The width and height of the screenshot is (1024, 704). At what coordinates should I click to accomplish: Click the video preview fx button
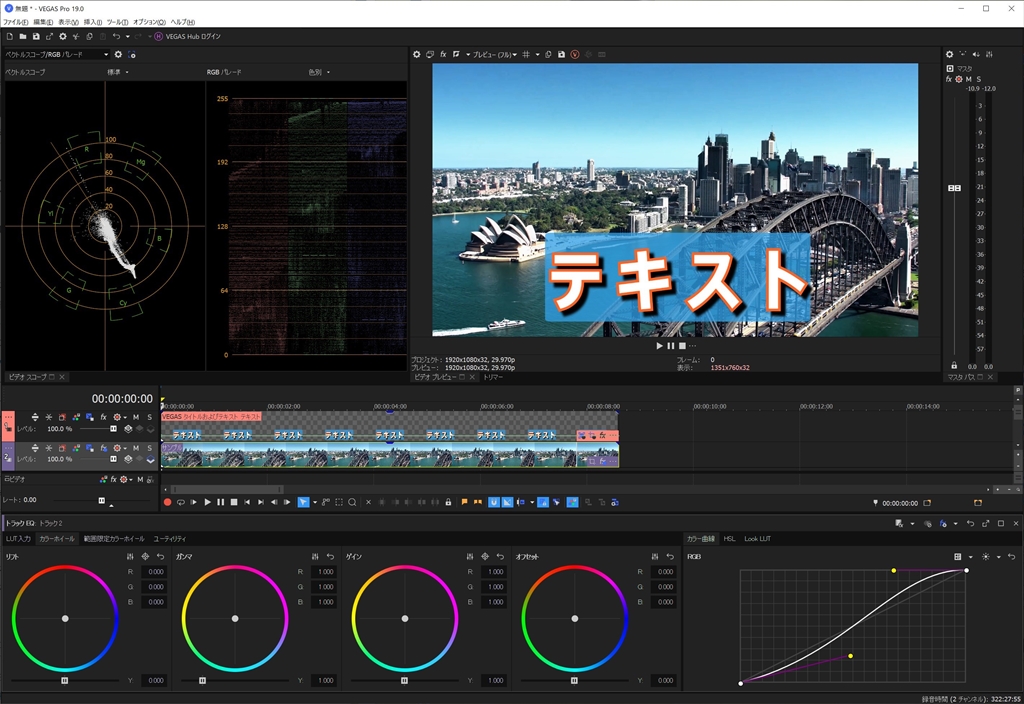442,54
